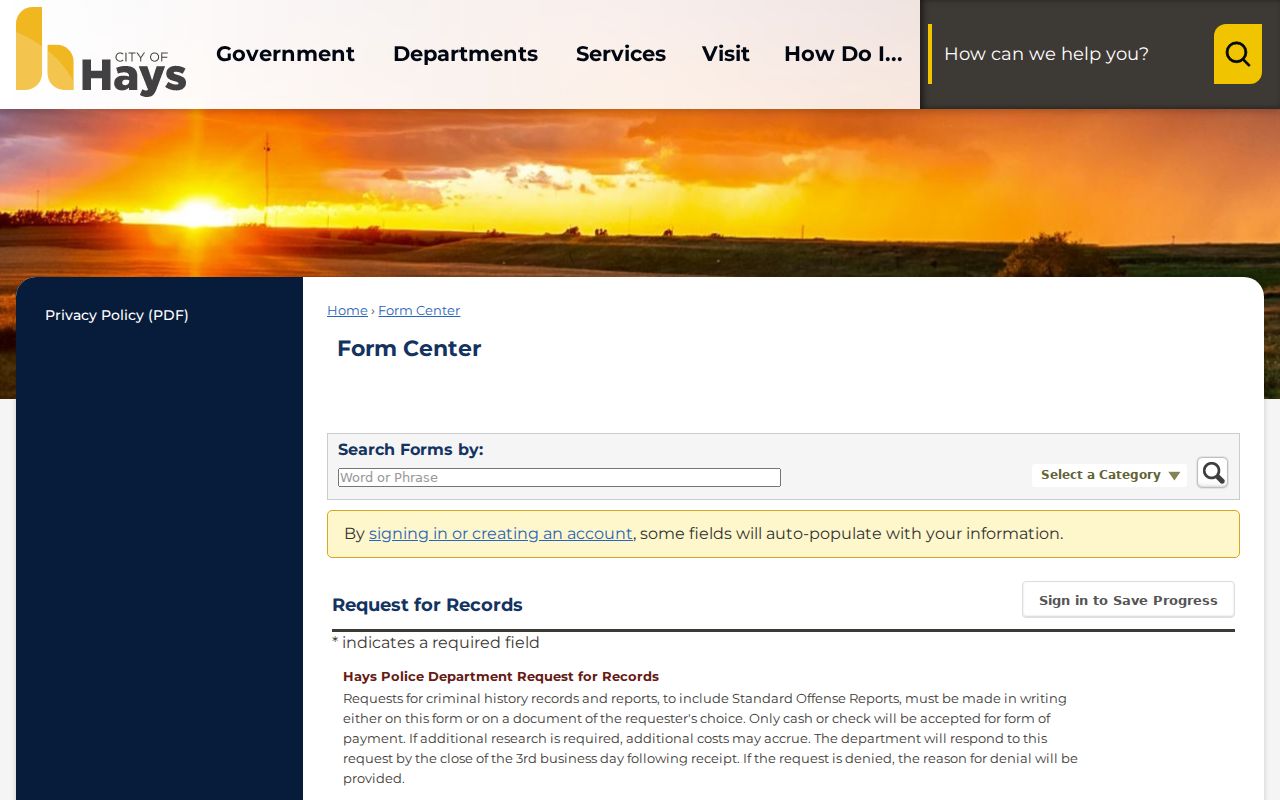Click the yellow site search button
Screen dimensions: 1280x800
pyautogui.click(x=1237, y=54)
